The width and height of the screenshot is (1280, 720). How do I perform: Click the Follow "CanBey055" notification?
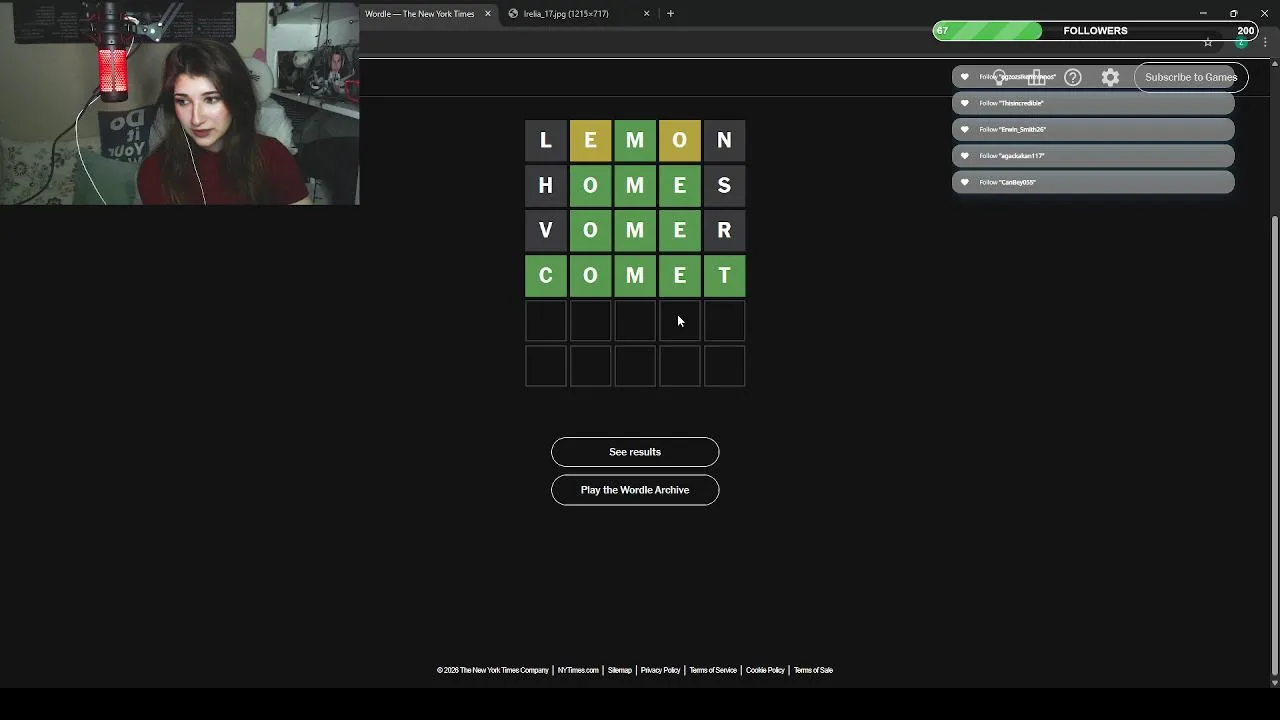pos(1093,182)
